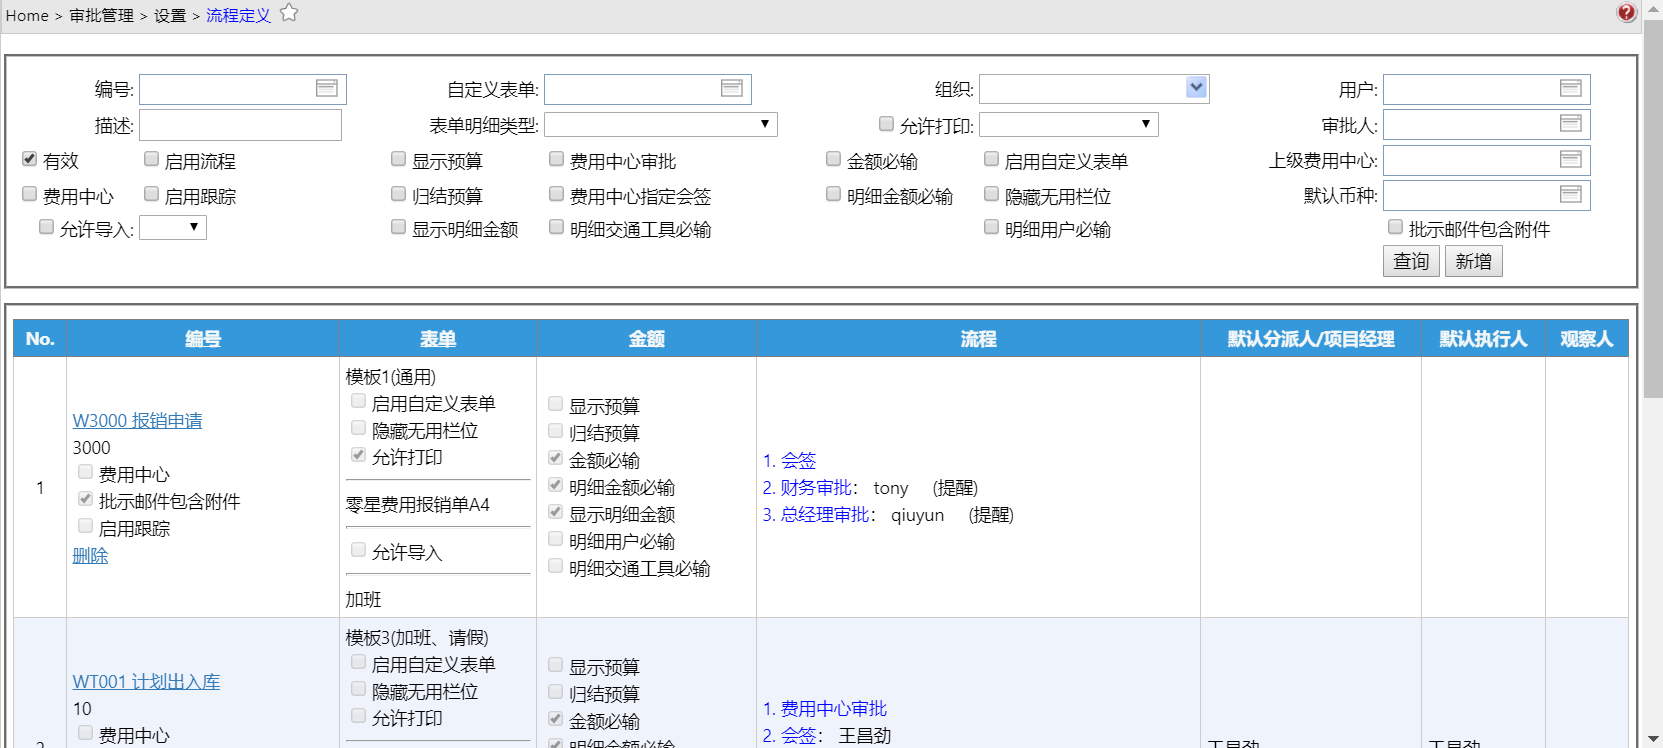Viewport: 1663px width, 748px height.
Task: Tick the 启用跟踪 filter checkbox
Action: pyautogui.click(x=152, y=194)
